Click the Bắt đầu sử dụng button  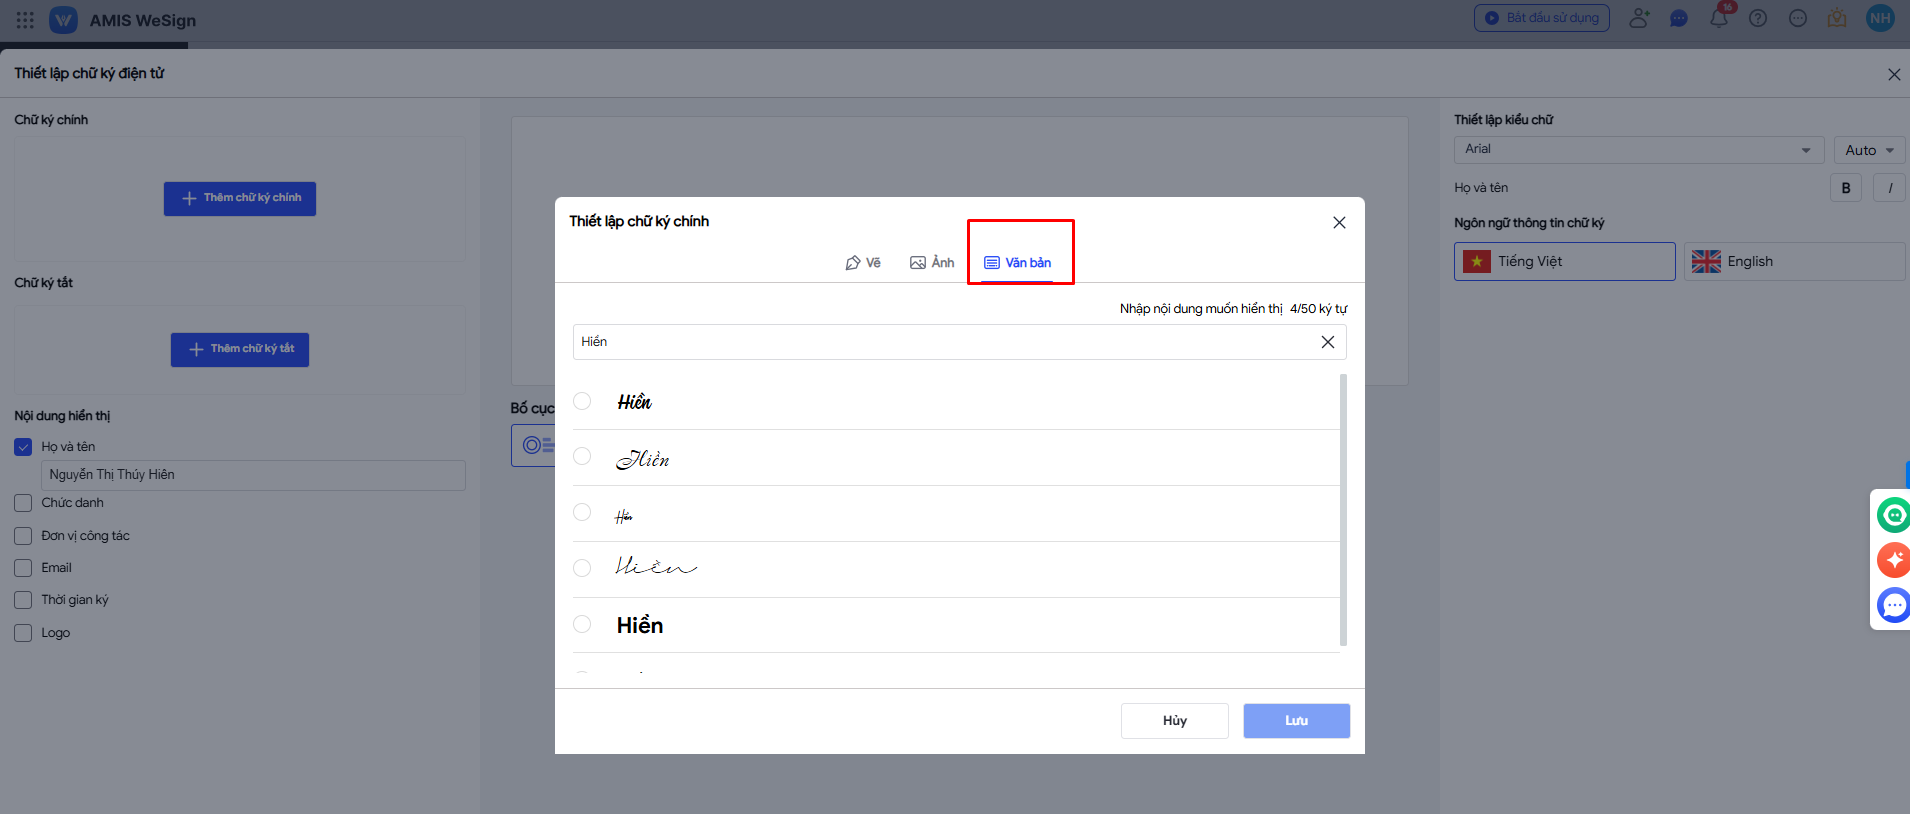1541,18
